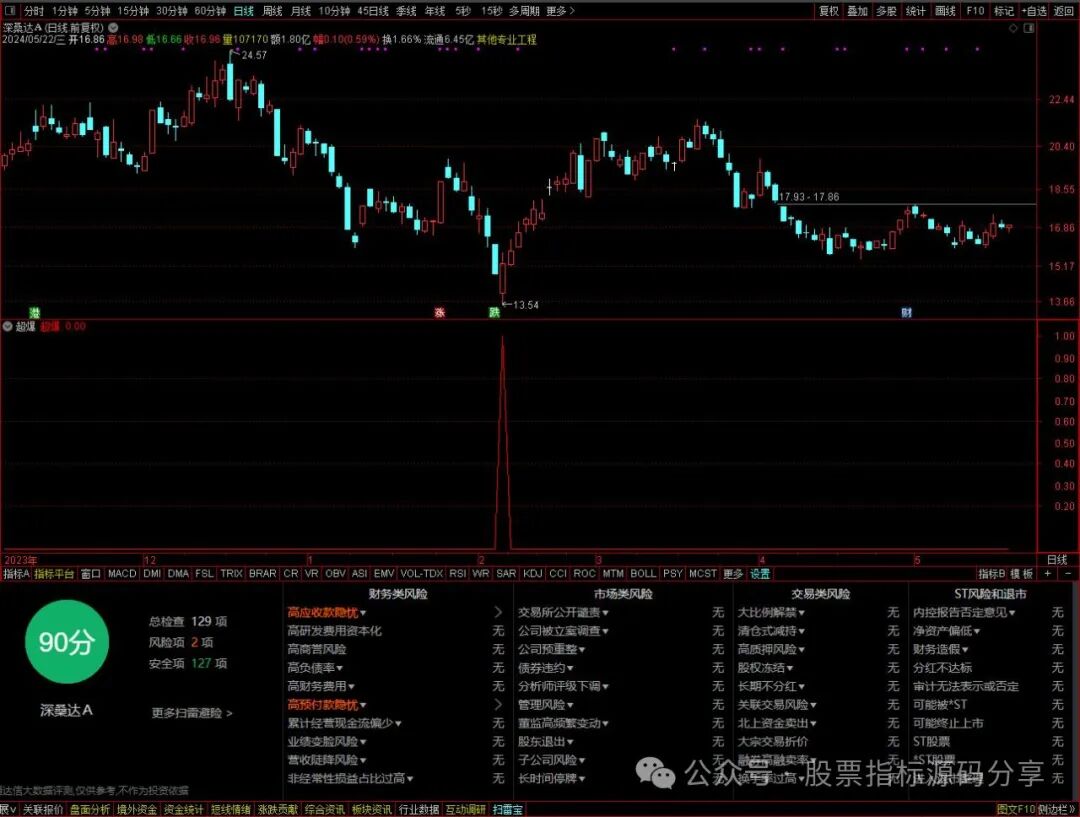The width and height of the screenshot is (1080, 817).
Task: Apply the BOLL indicator
Action: coord(643,573)
